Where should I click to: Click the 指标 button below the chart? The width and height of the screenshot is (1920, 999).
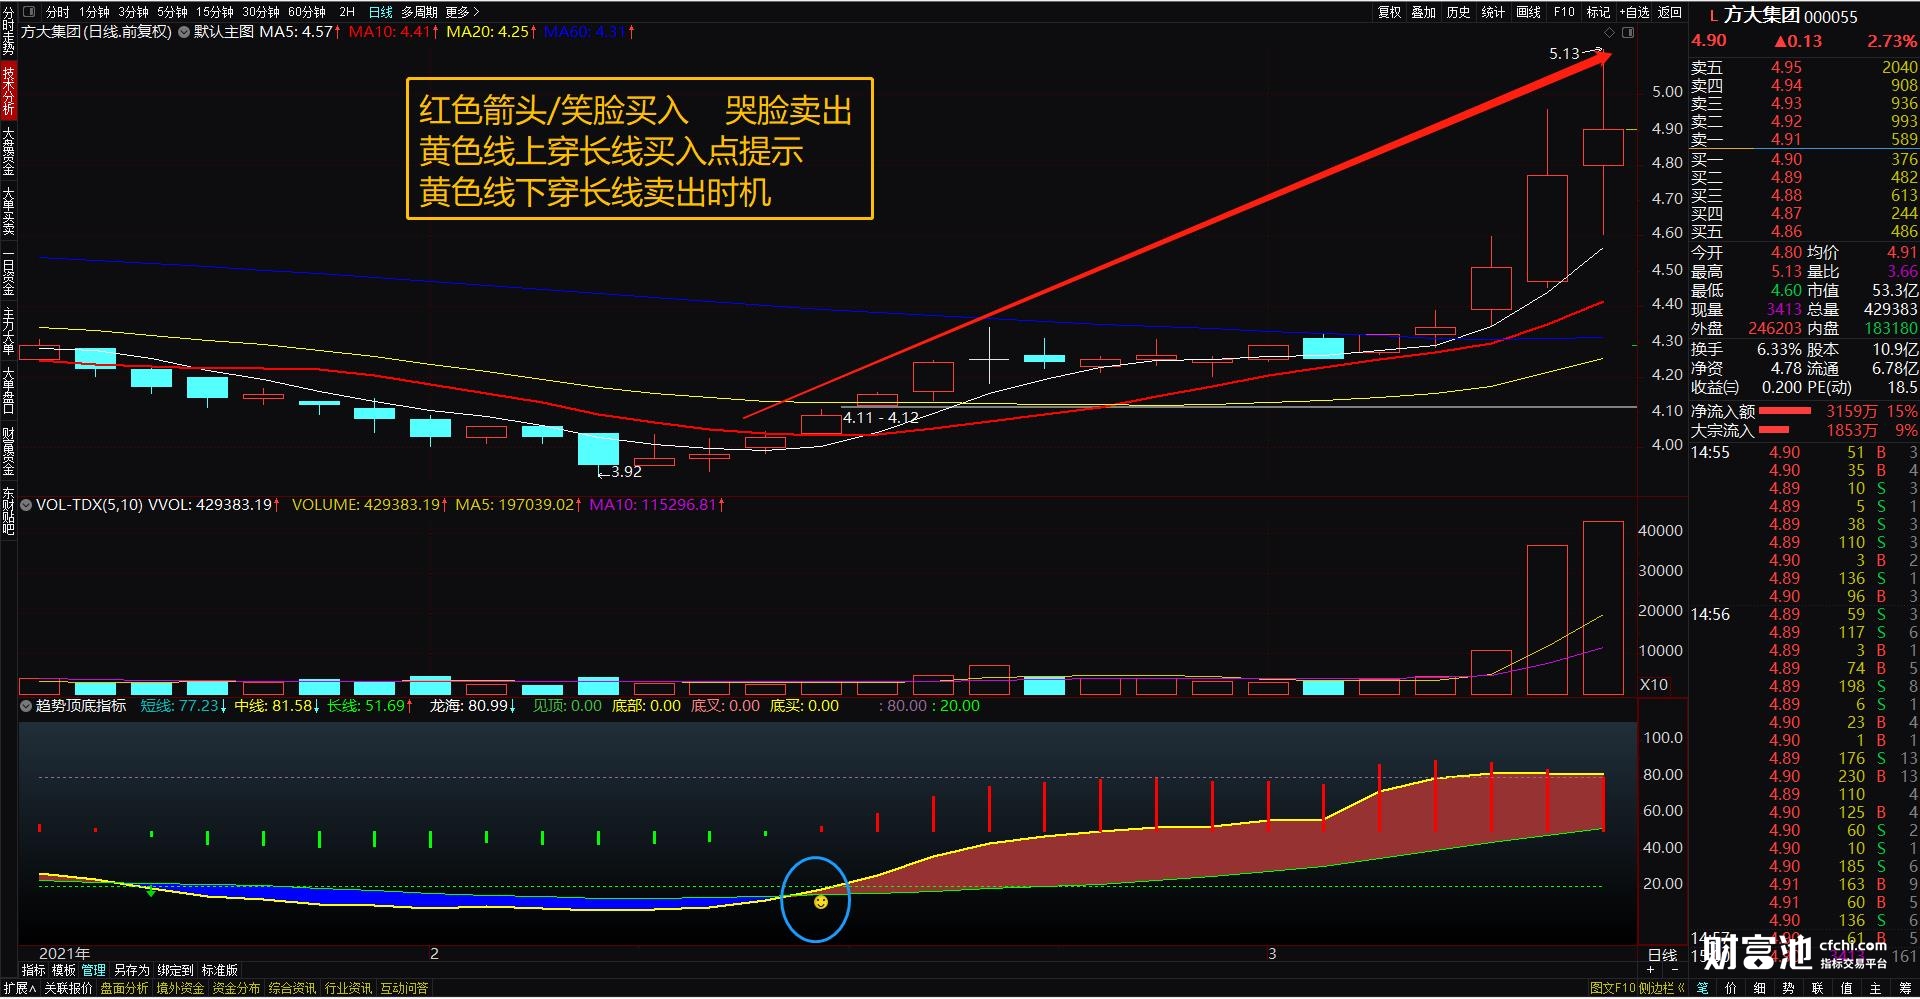point(33,970)
